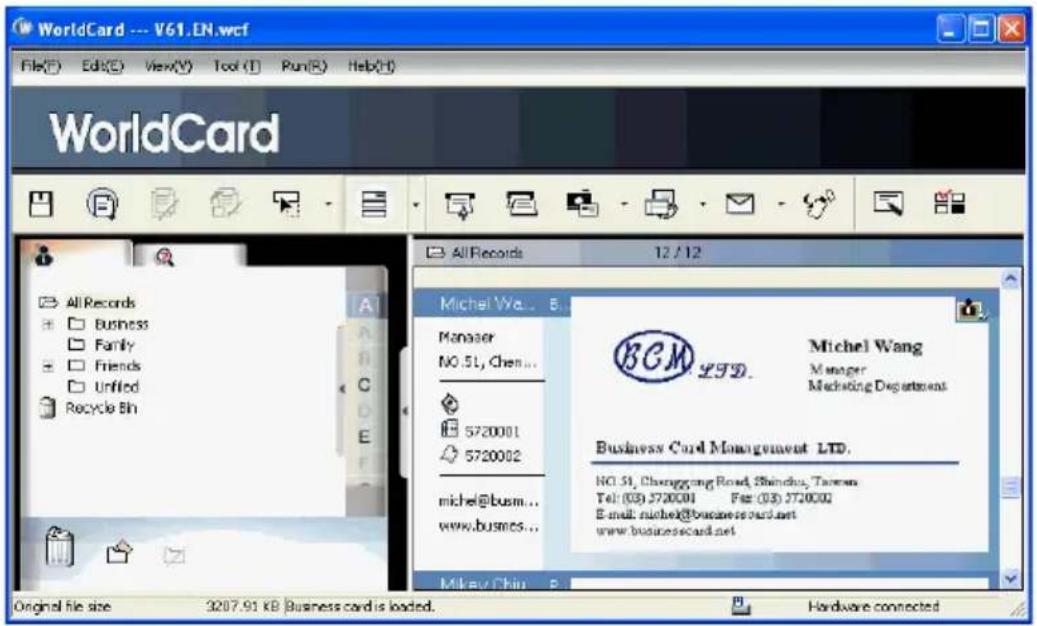Viewport: 1037px width, 626px height.
Task: Click the grayed-out pencil edit icon
Action: click(163, 204)
